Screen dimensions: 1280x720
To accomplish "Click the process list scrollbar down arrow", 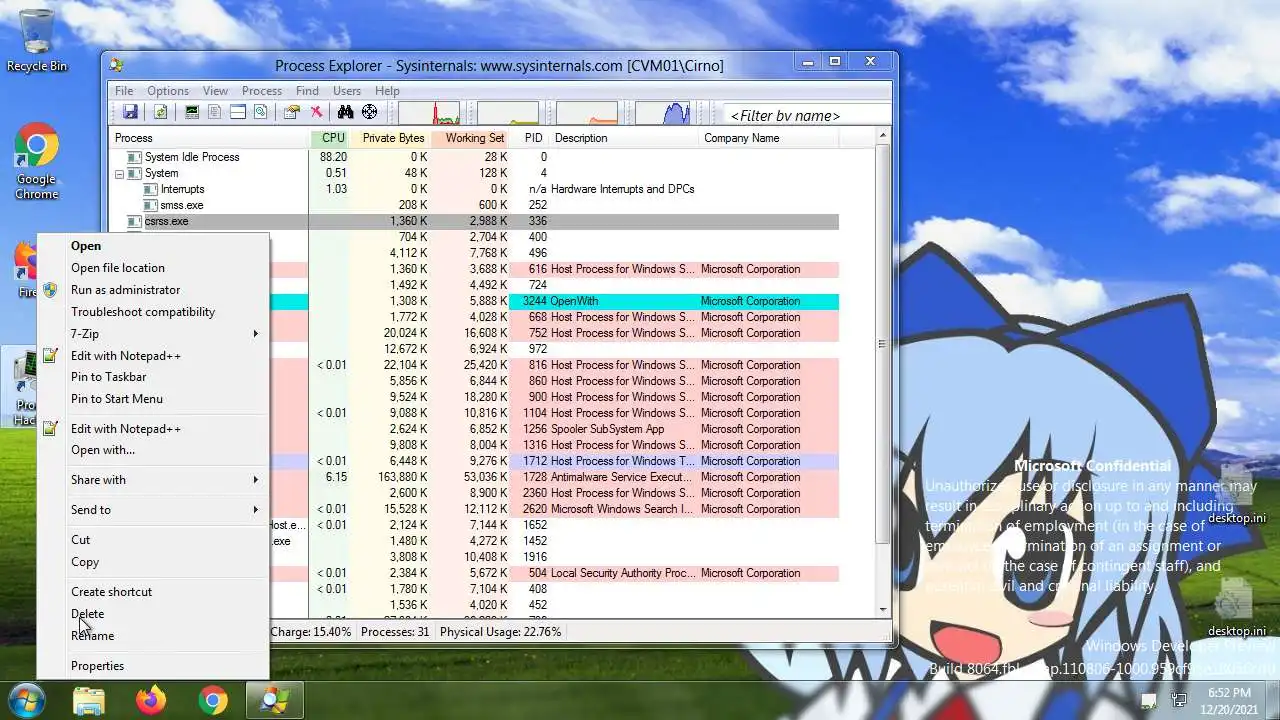I will 883,609.
